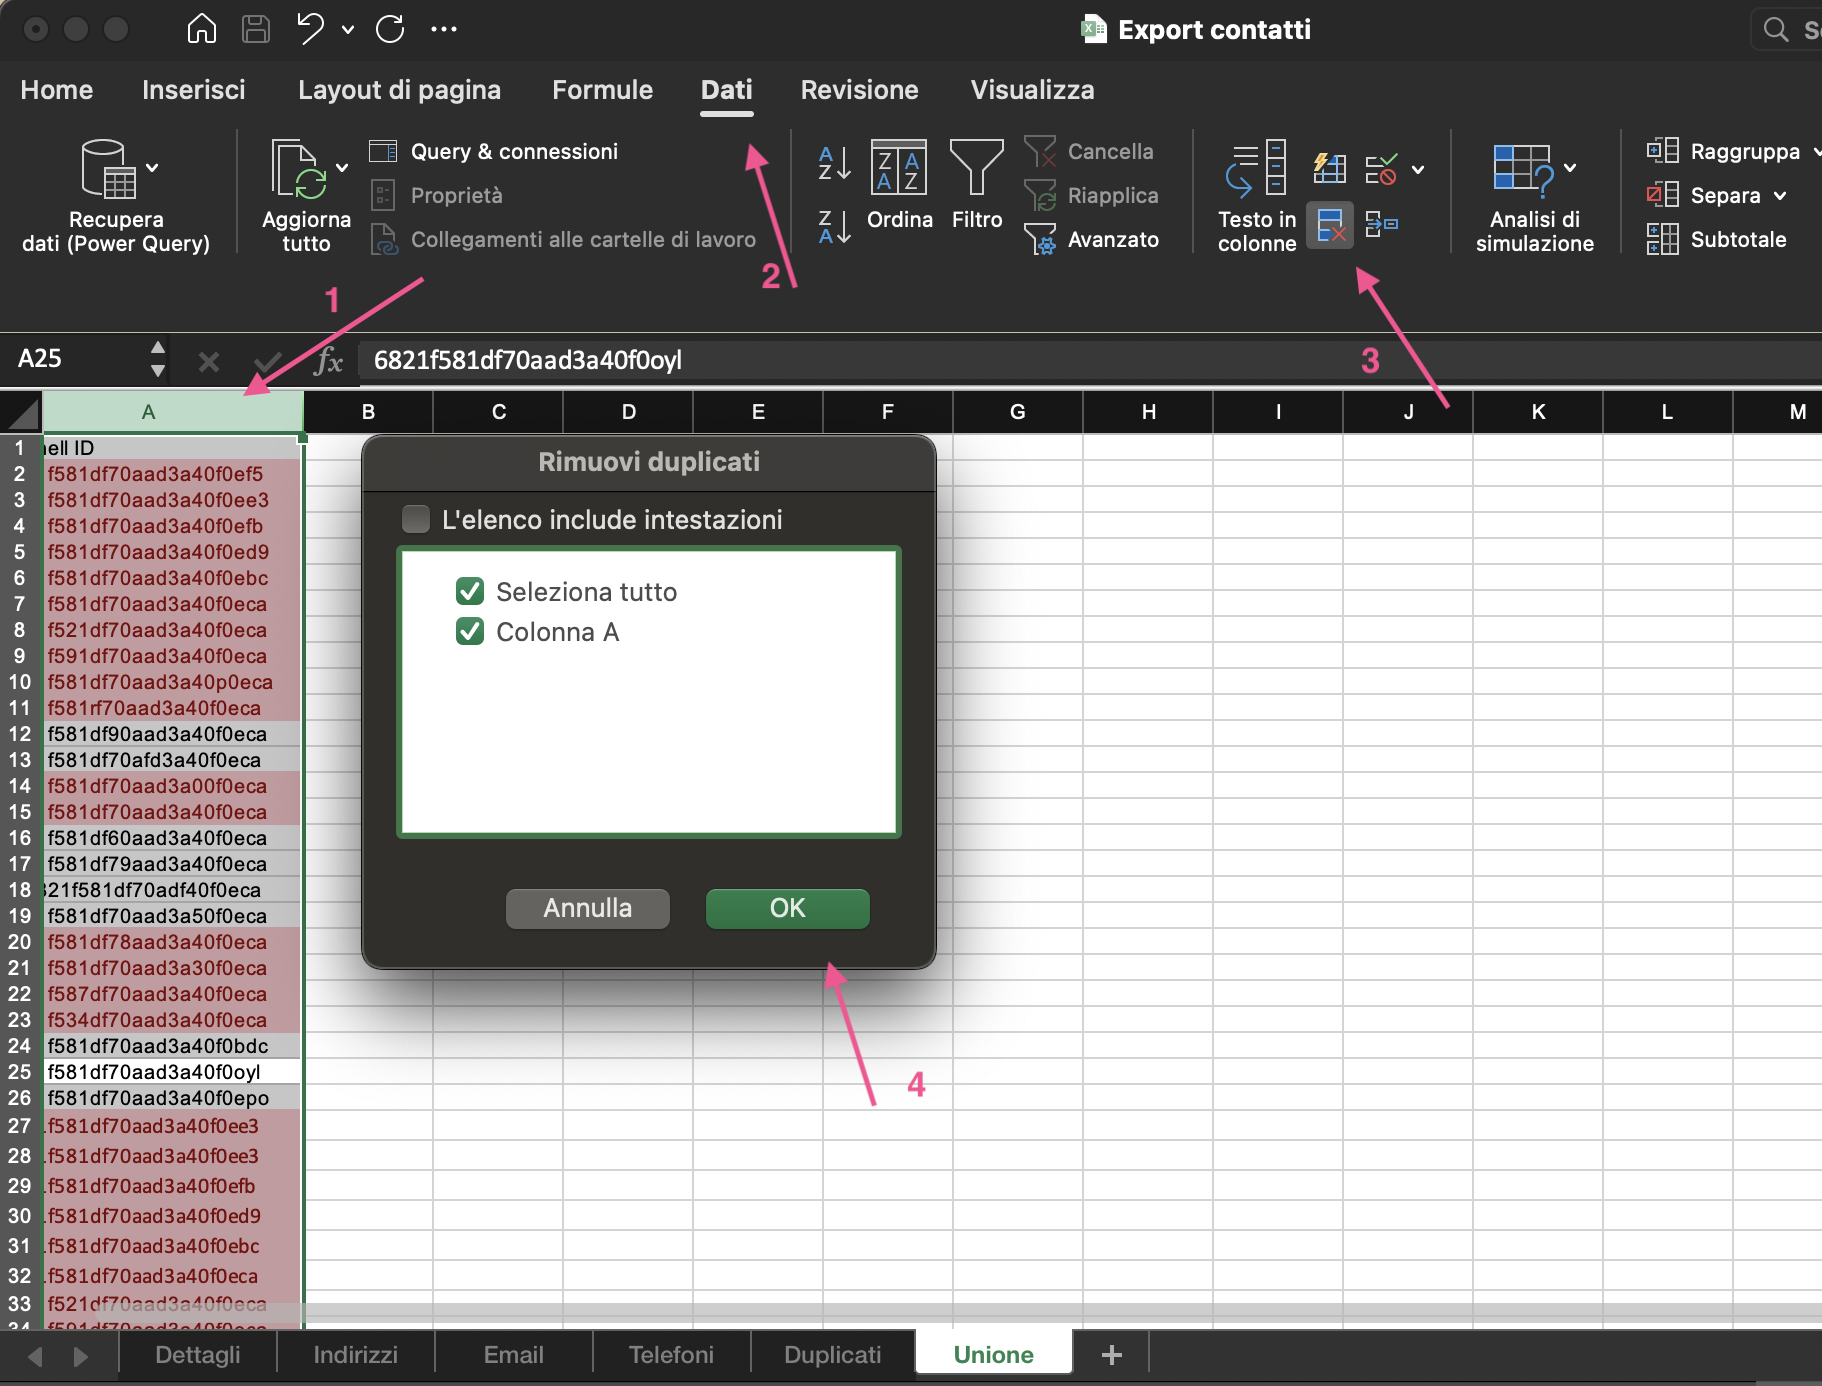Expand the Aggiorna tutto dropdown arrow
This screenshot has width=1822, height=1386.
pyautogui.click(x=342, y=168)
